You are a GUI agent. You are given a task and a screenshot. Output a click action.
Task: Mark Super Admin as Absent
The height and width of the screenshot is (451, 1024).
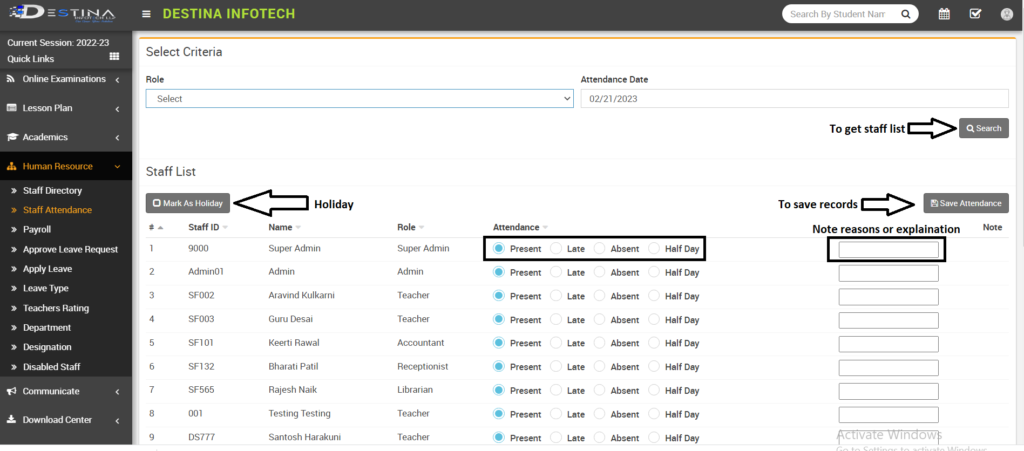[600, 248]
